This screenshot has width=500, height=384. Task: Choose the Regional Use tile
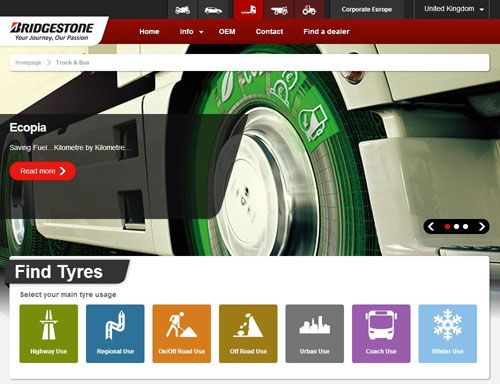click(x=115, y=333)
